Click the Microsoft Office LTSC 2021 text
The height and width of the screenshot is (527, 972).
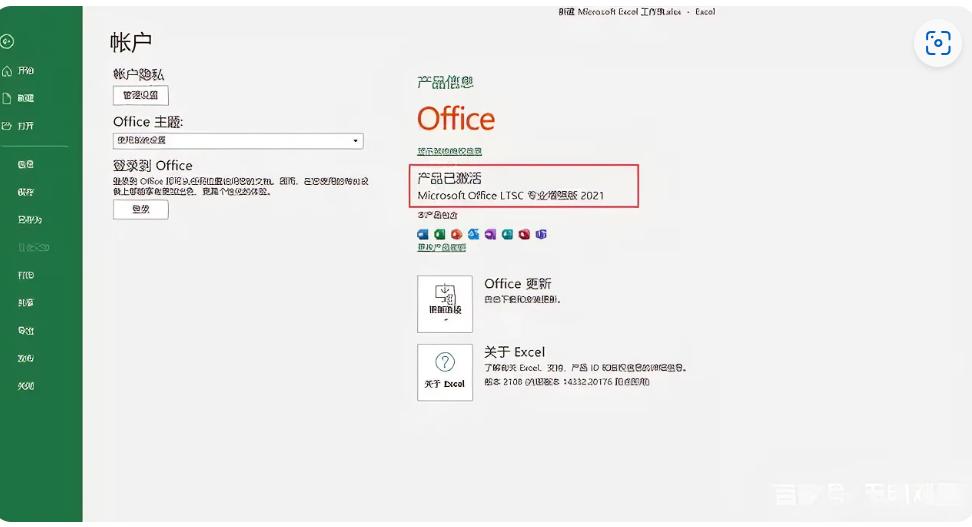click(x=511, y=195)
